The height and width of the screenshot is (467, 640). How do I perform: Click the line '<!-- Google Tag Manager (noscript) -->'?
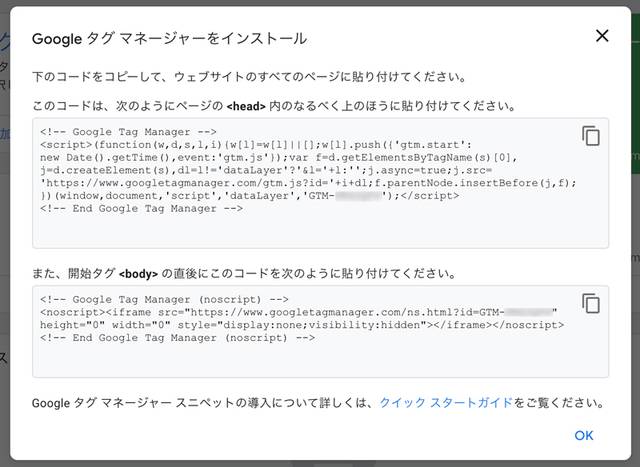click(x=164, y=299)
